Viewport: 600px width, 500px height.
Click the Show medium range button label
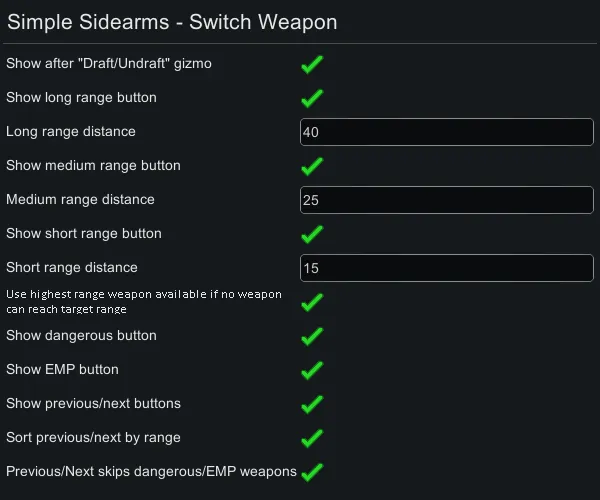pyautogui.click(x=93, y=166)
